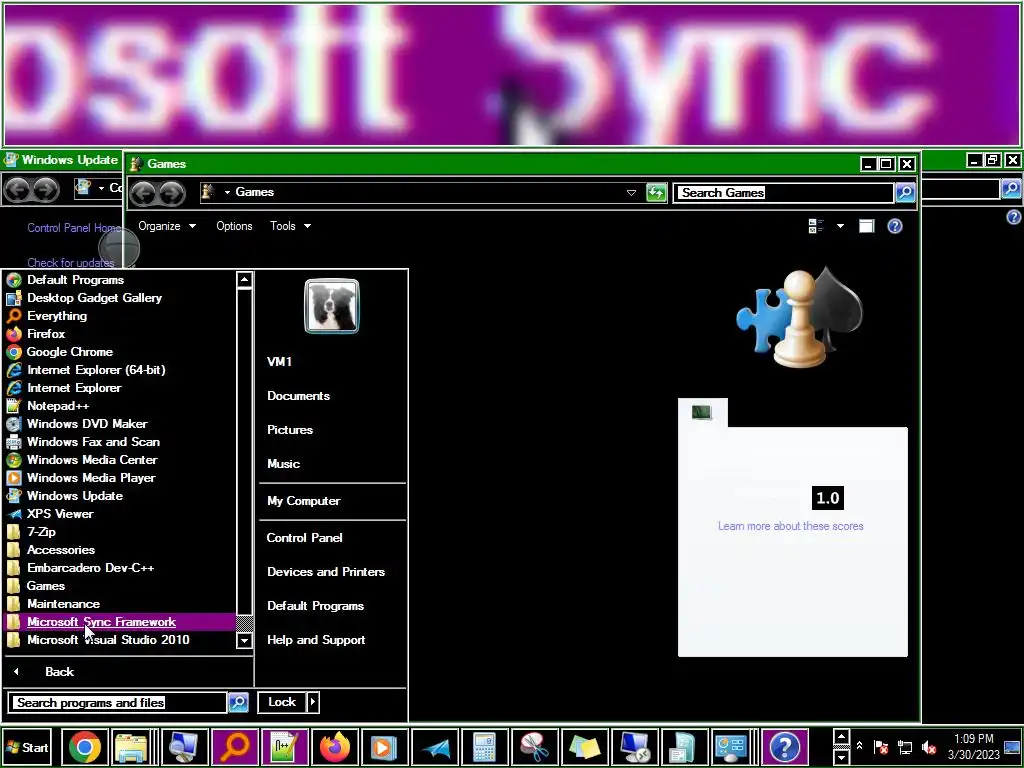Click the Games window help icon
1024x768 pixels.
click(x=895, y=226)
